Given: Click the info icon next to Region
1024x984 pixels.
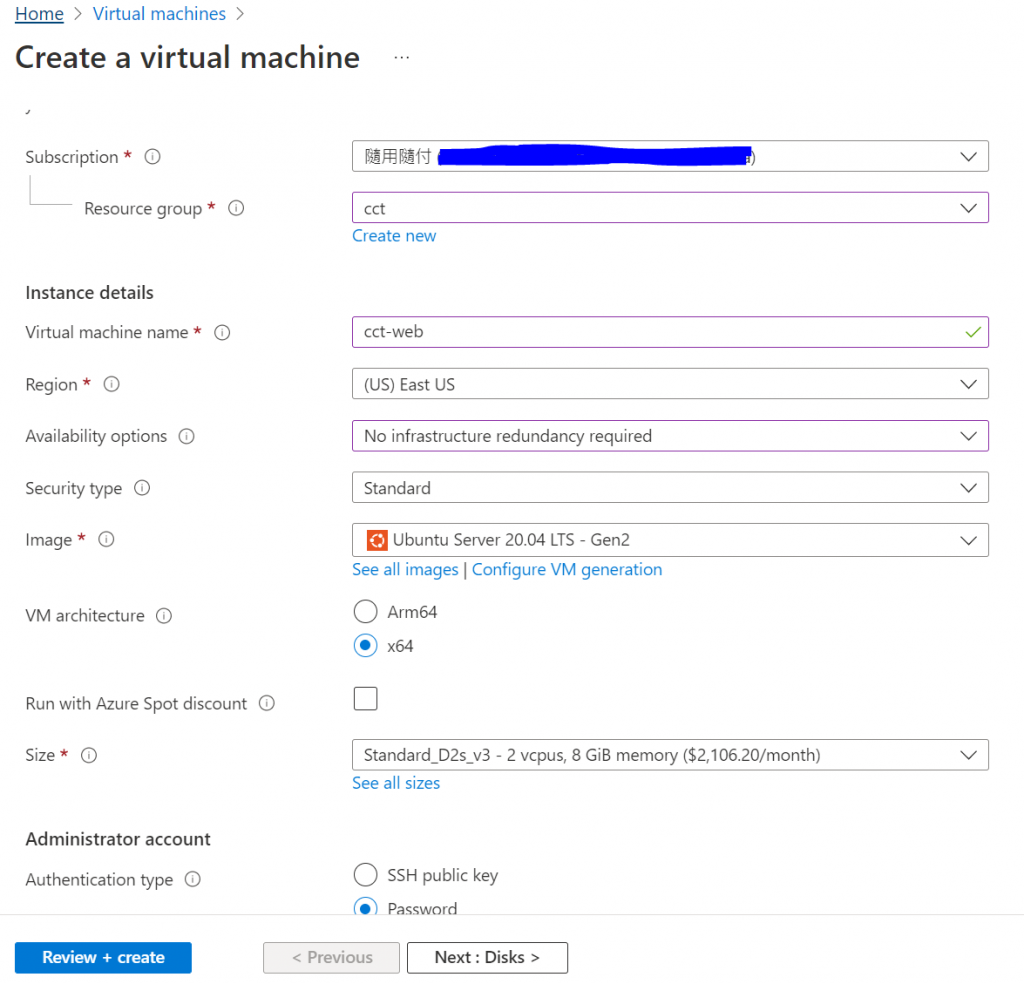Looking at the screenshot, I should pyautogui.click(x=112, y=384).
